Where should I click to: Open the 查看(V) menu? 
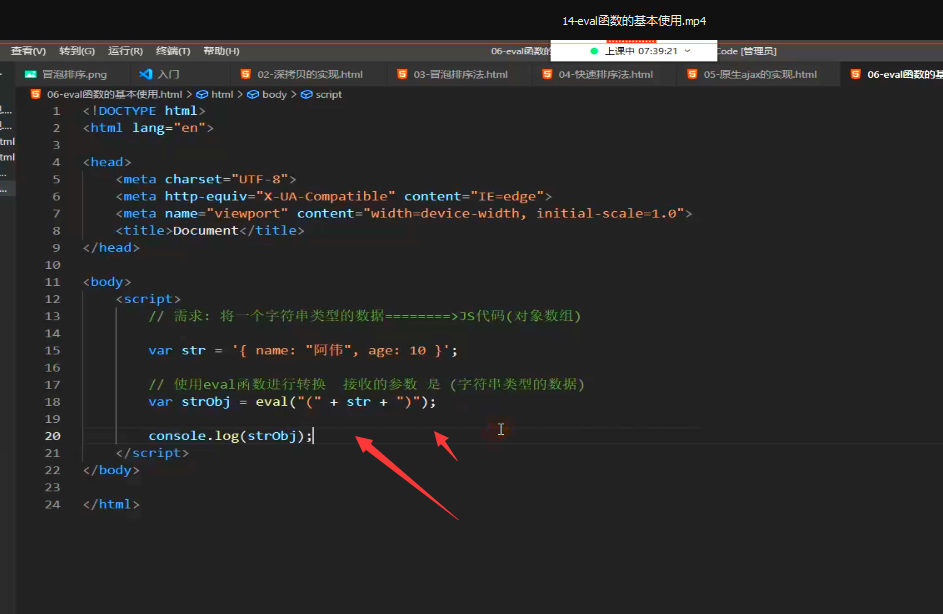(x=28, y=51)
